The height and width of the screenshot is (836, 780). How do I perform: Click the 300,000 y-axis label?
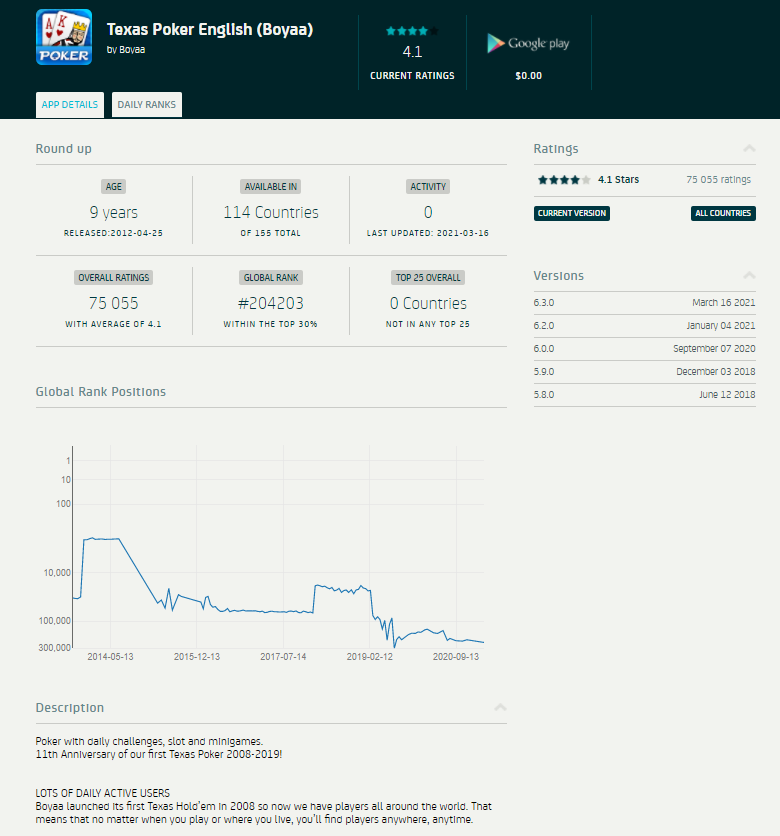pyautogui.click(x=54, y=647)
